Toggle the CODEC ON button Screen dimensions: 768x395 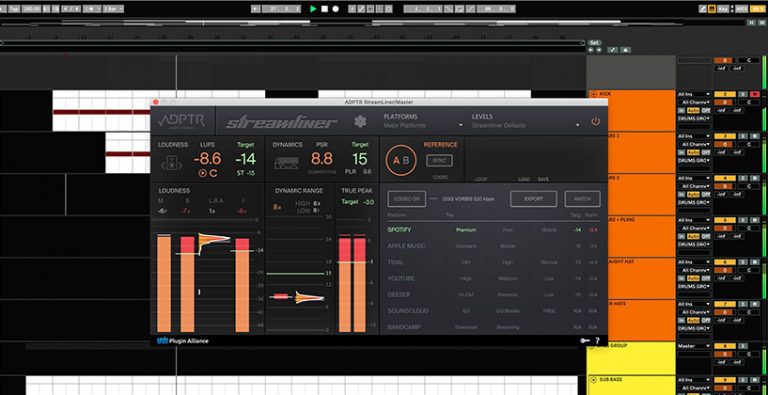[x=407, y=199]
